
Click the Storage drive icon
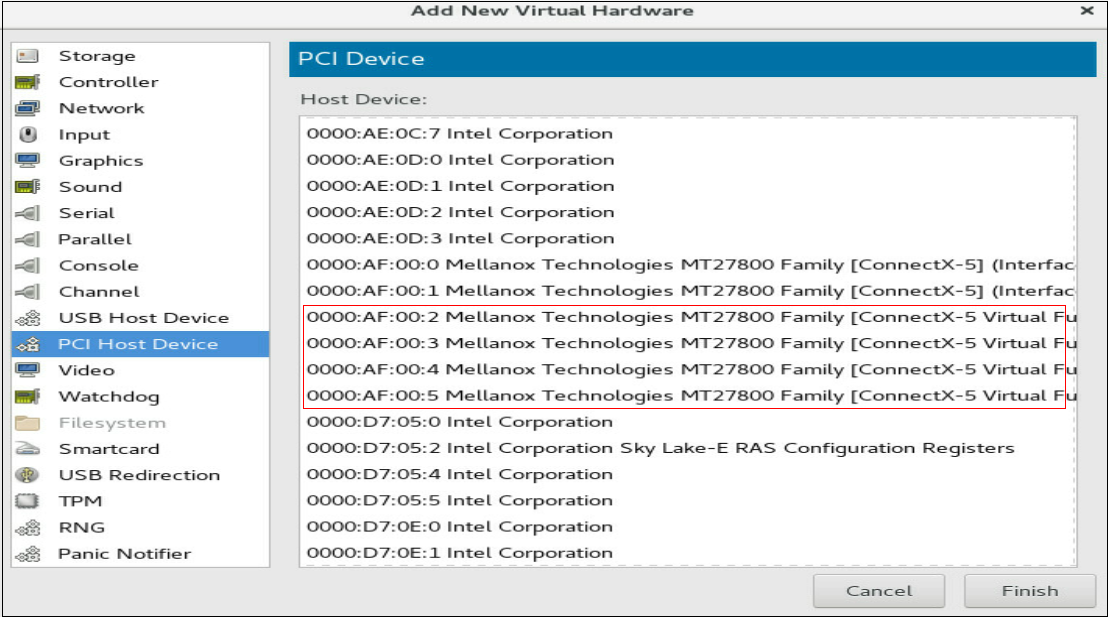point(28,56)
